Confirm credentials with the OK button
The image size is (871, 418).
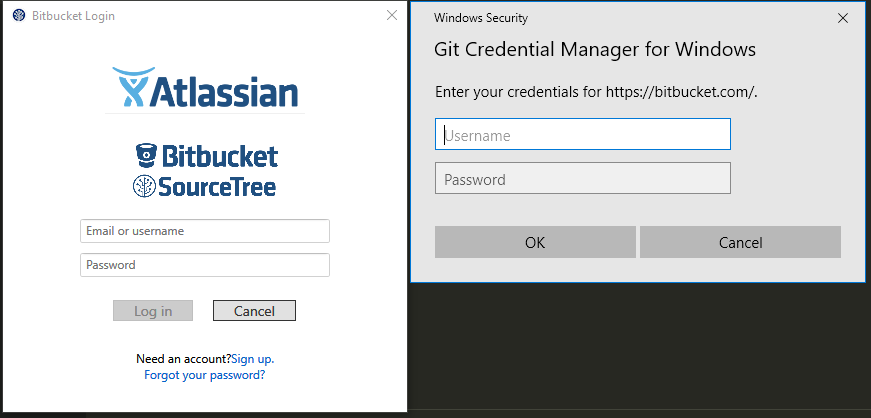coord(535,242)
